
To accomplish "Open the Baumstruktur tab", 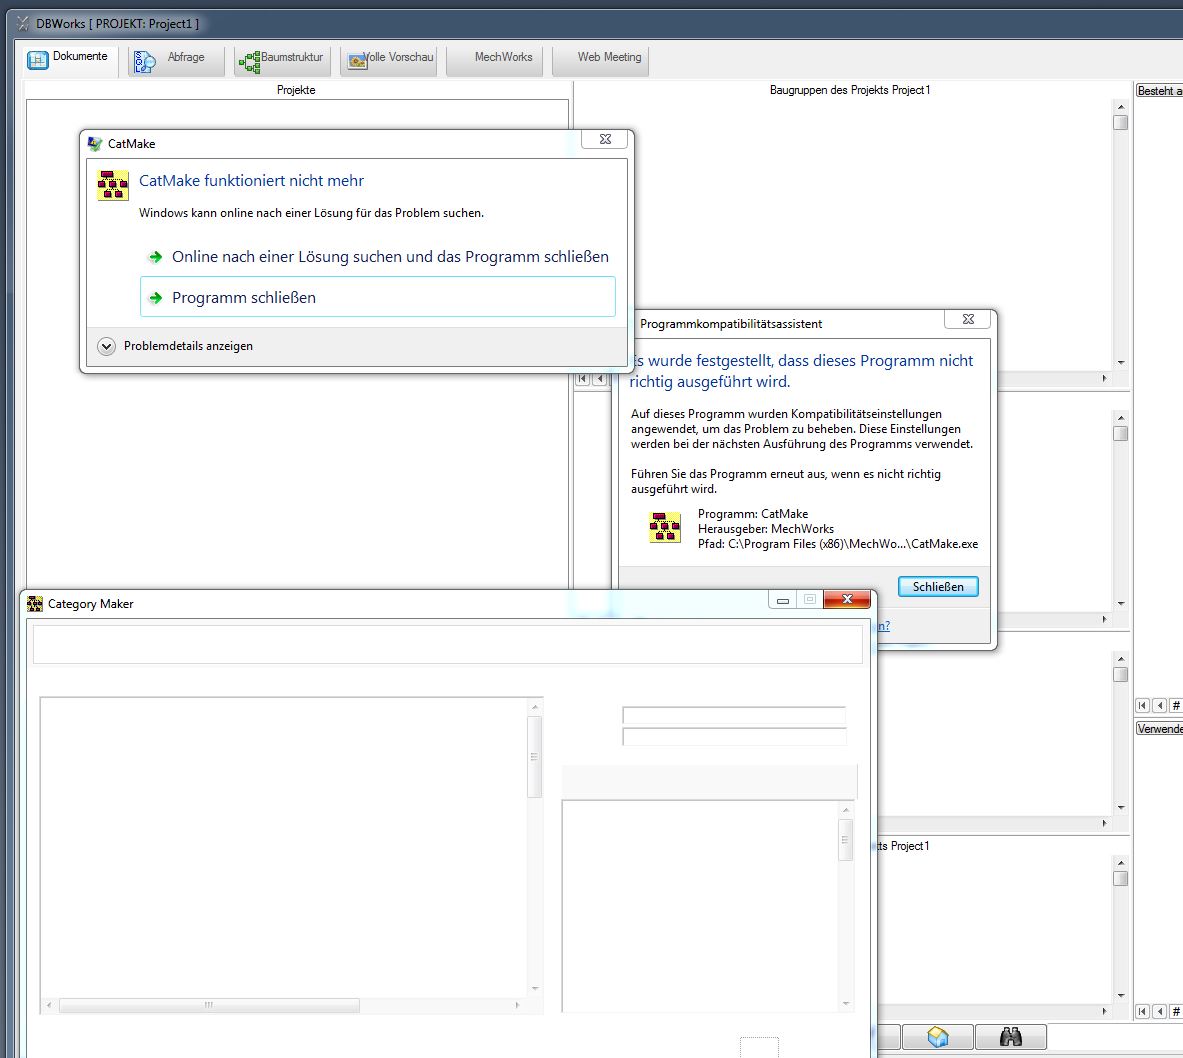I will point(282,59).
